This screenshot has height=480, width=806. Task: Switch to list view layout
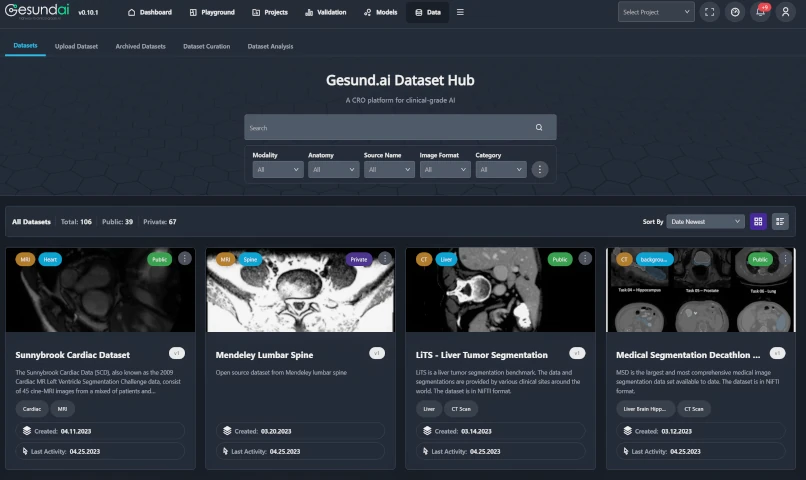pos(780,221)
